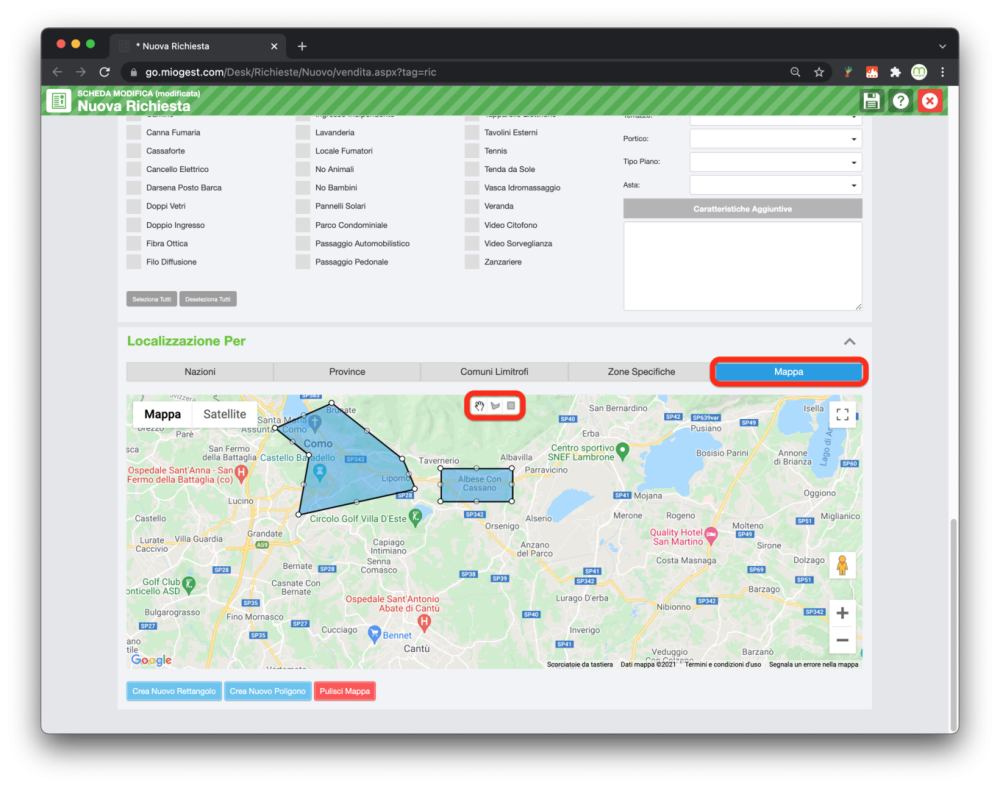Go back in browser history
The height and width of the screenshot is (788, 1000).
tap(57, 72)
